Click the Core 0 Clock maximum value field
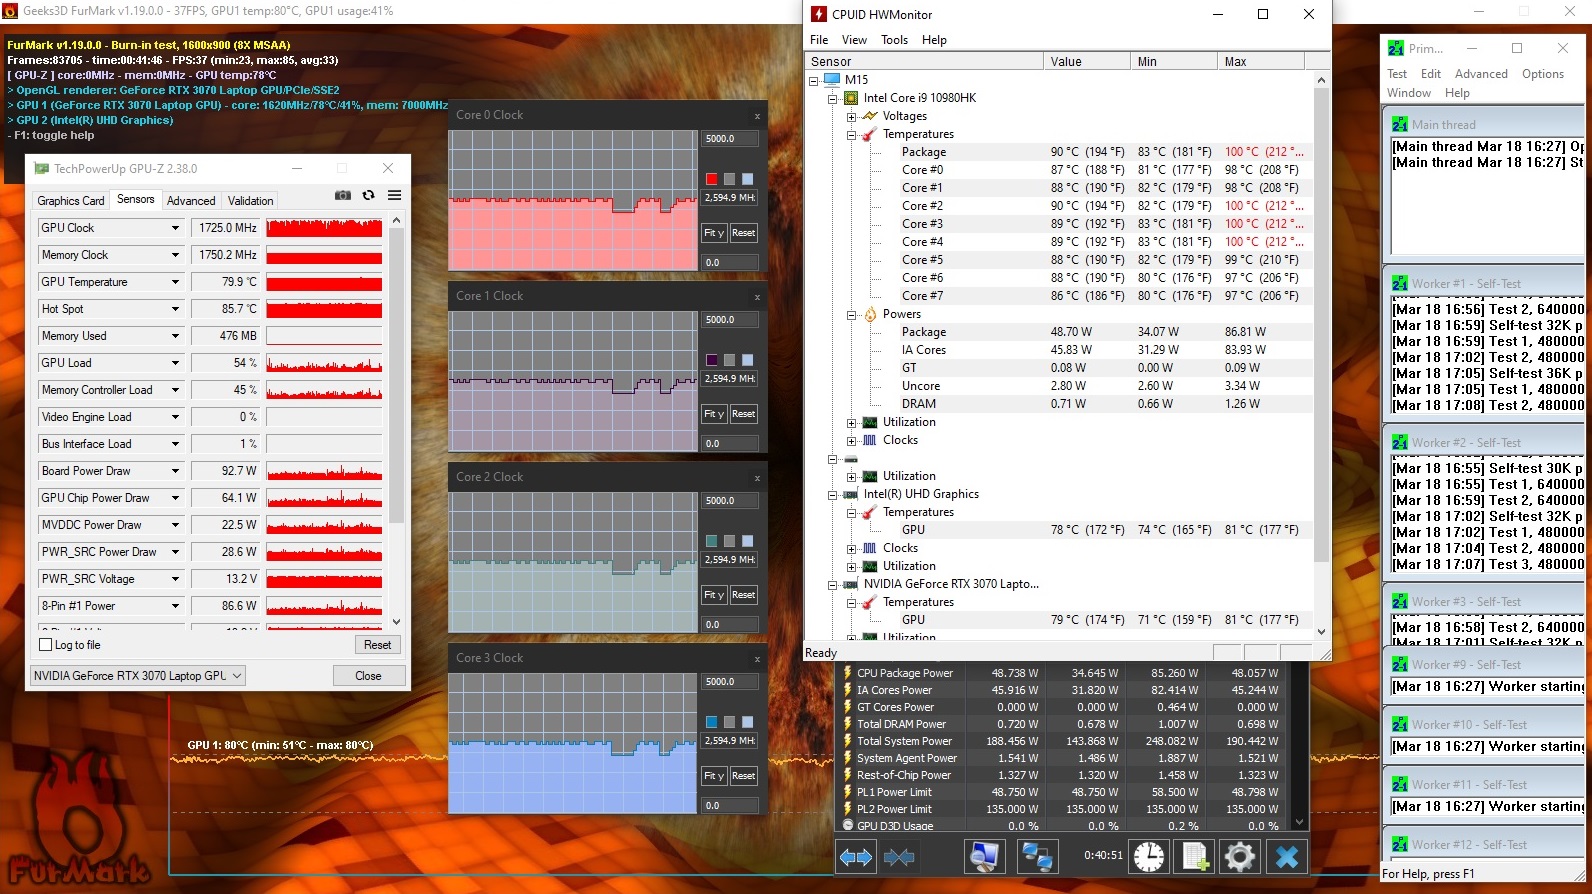The height and width of the screenshot is (894, 1592). [x=730, y=139]
